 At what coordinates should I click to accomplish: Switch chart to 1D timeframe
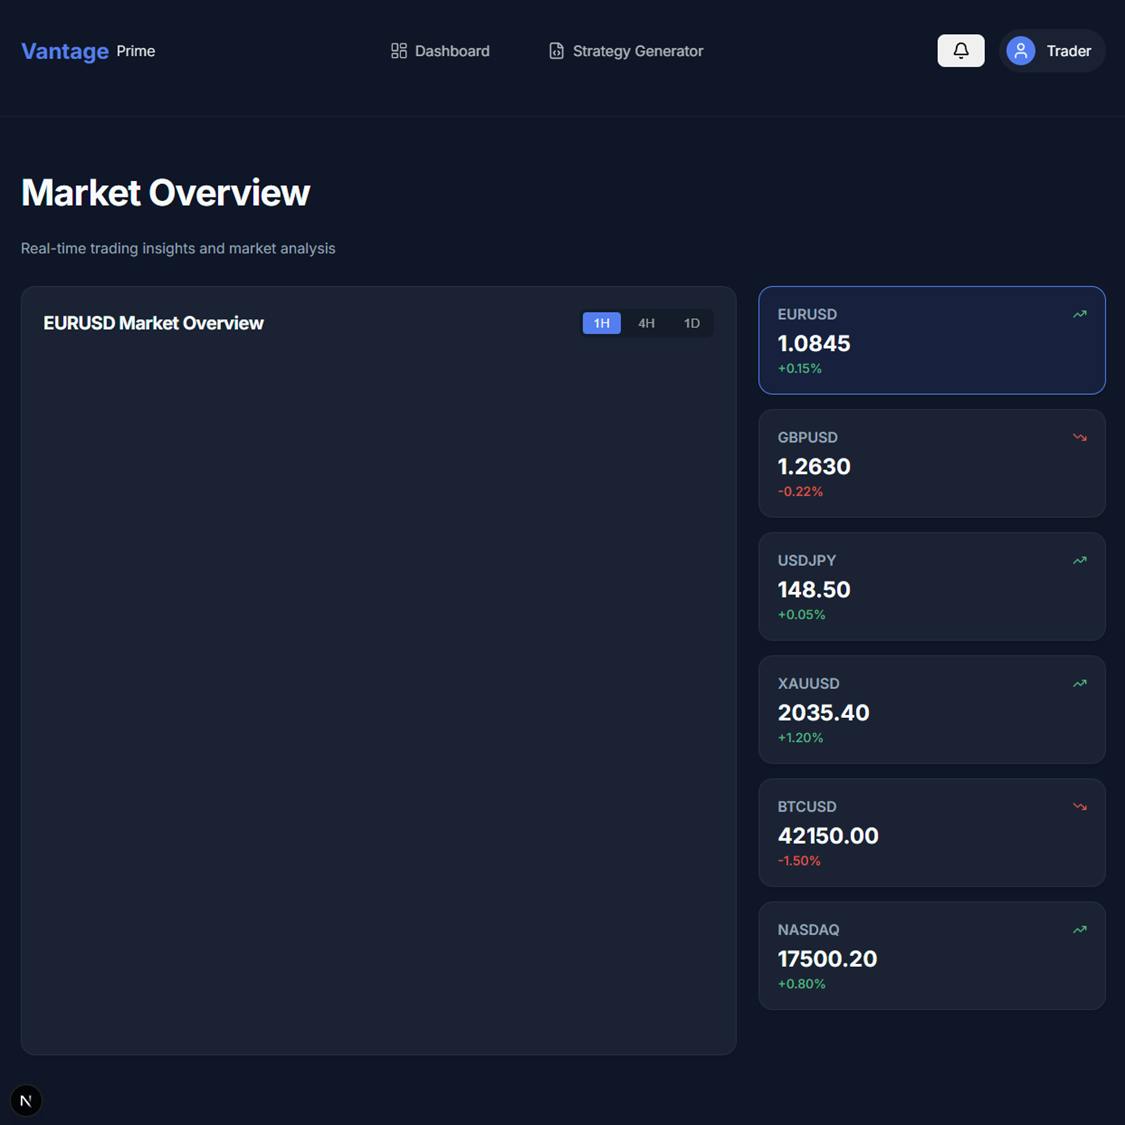click(x=692, y=323)
